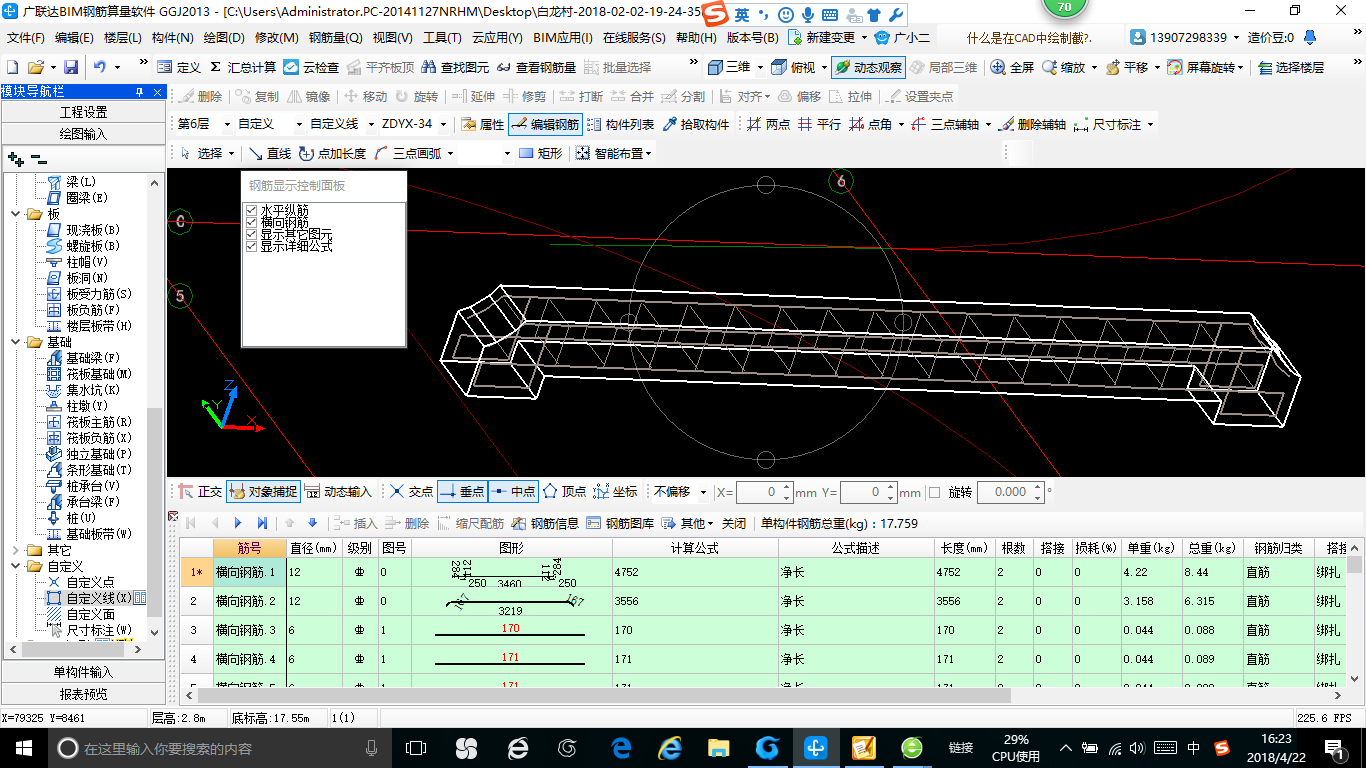The image size is (1366, 768).
Task: Click the open folder icon
Action: coord(35,67)
